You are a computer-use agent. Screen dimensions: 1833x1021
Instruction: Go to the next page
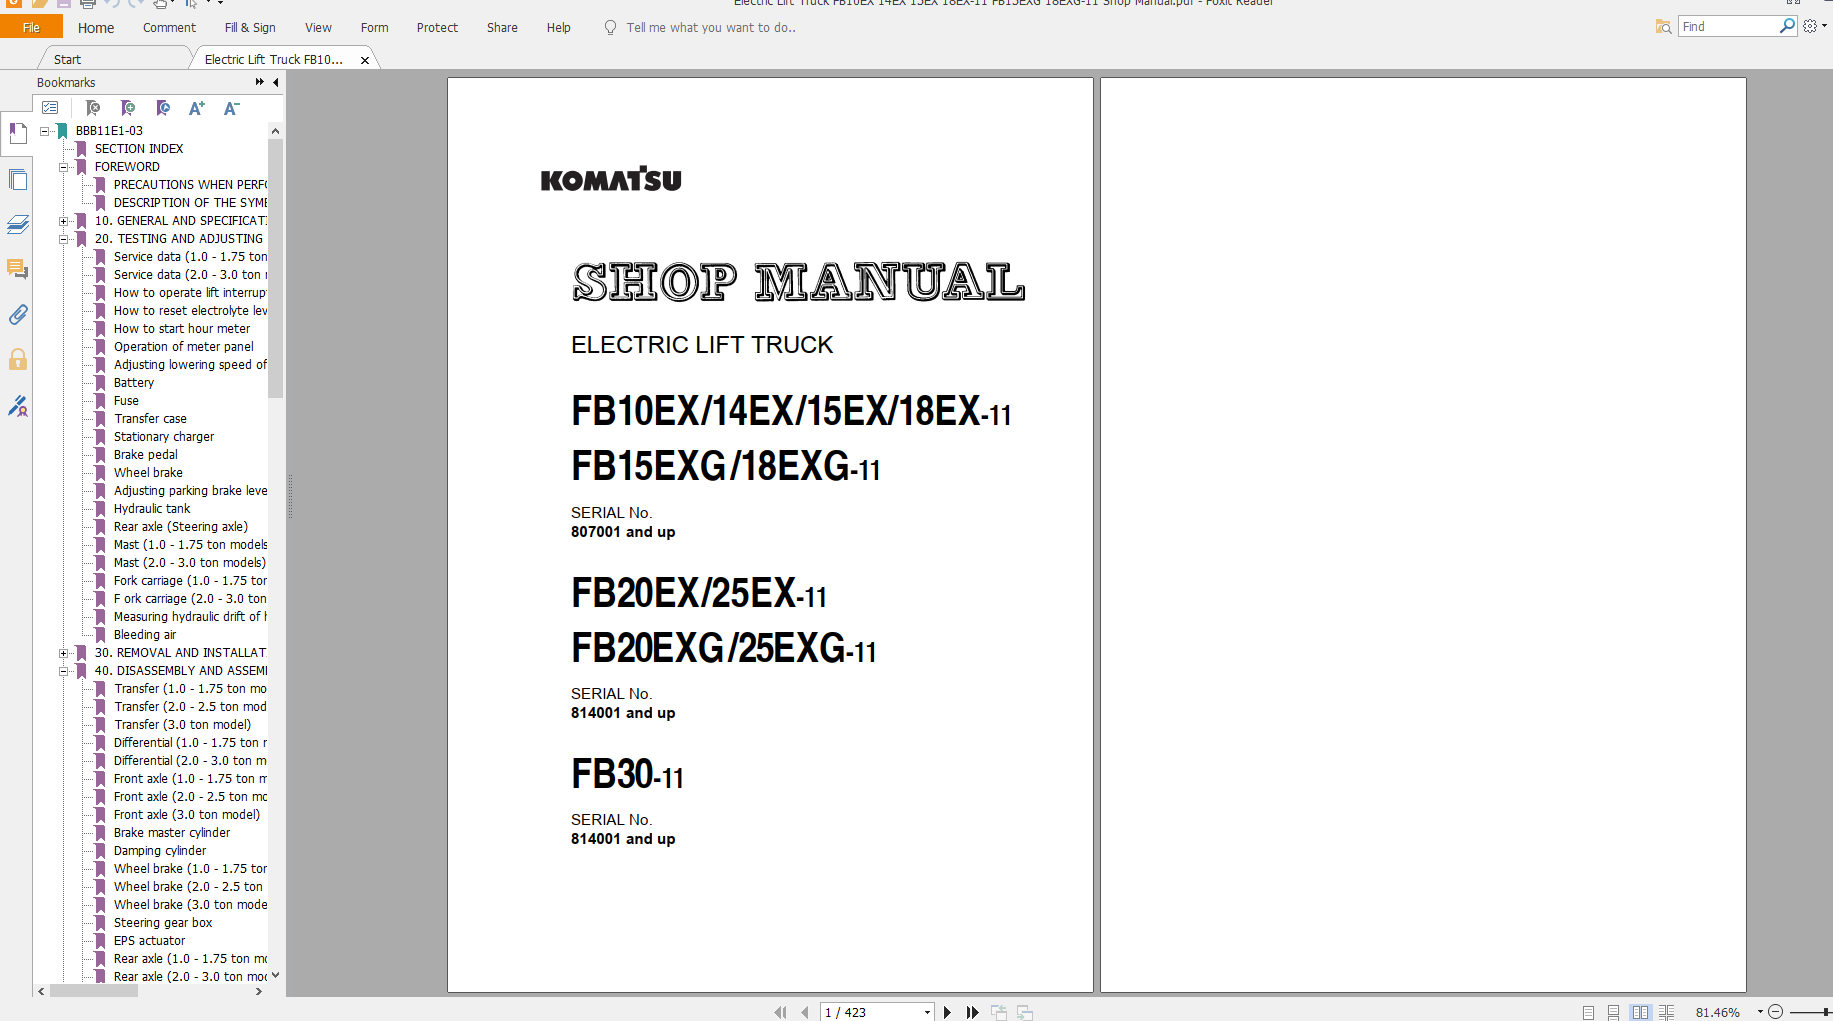[x=947, y=1012]
